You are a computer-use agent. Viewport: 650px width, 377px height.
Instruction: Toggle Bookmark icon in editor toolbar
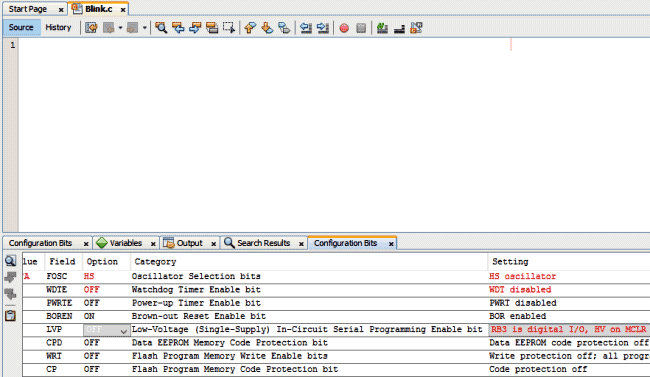pyautogui.click(x=284, y=28)
